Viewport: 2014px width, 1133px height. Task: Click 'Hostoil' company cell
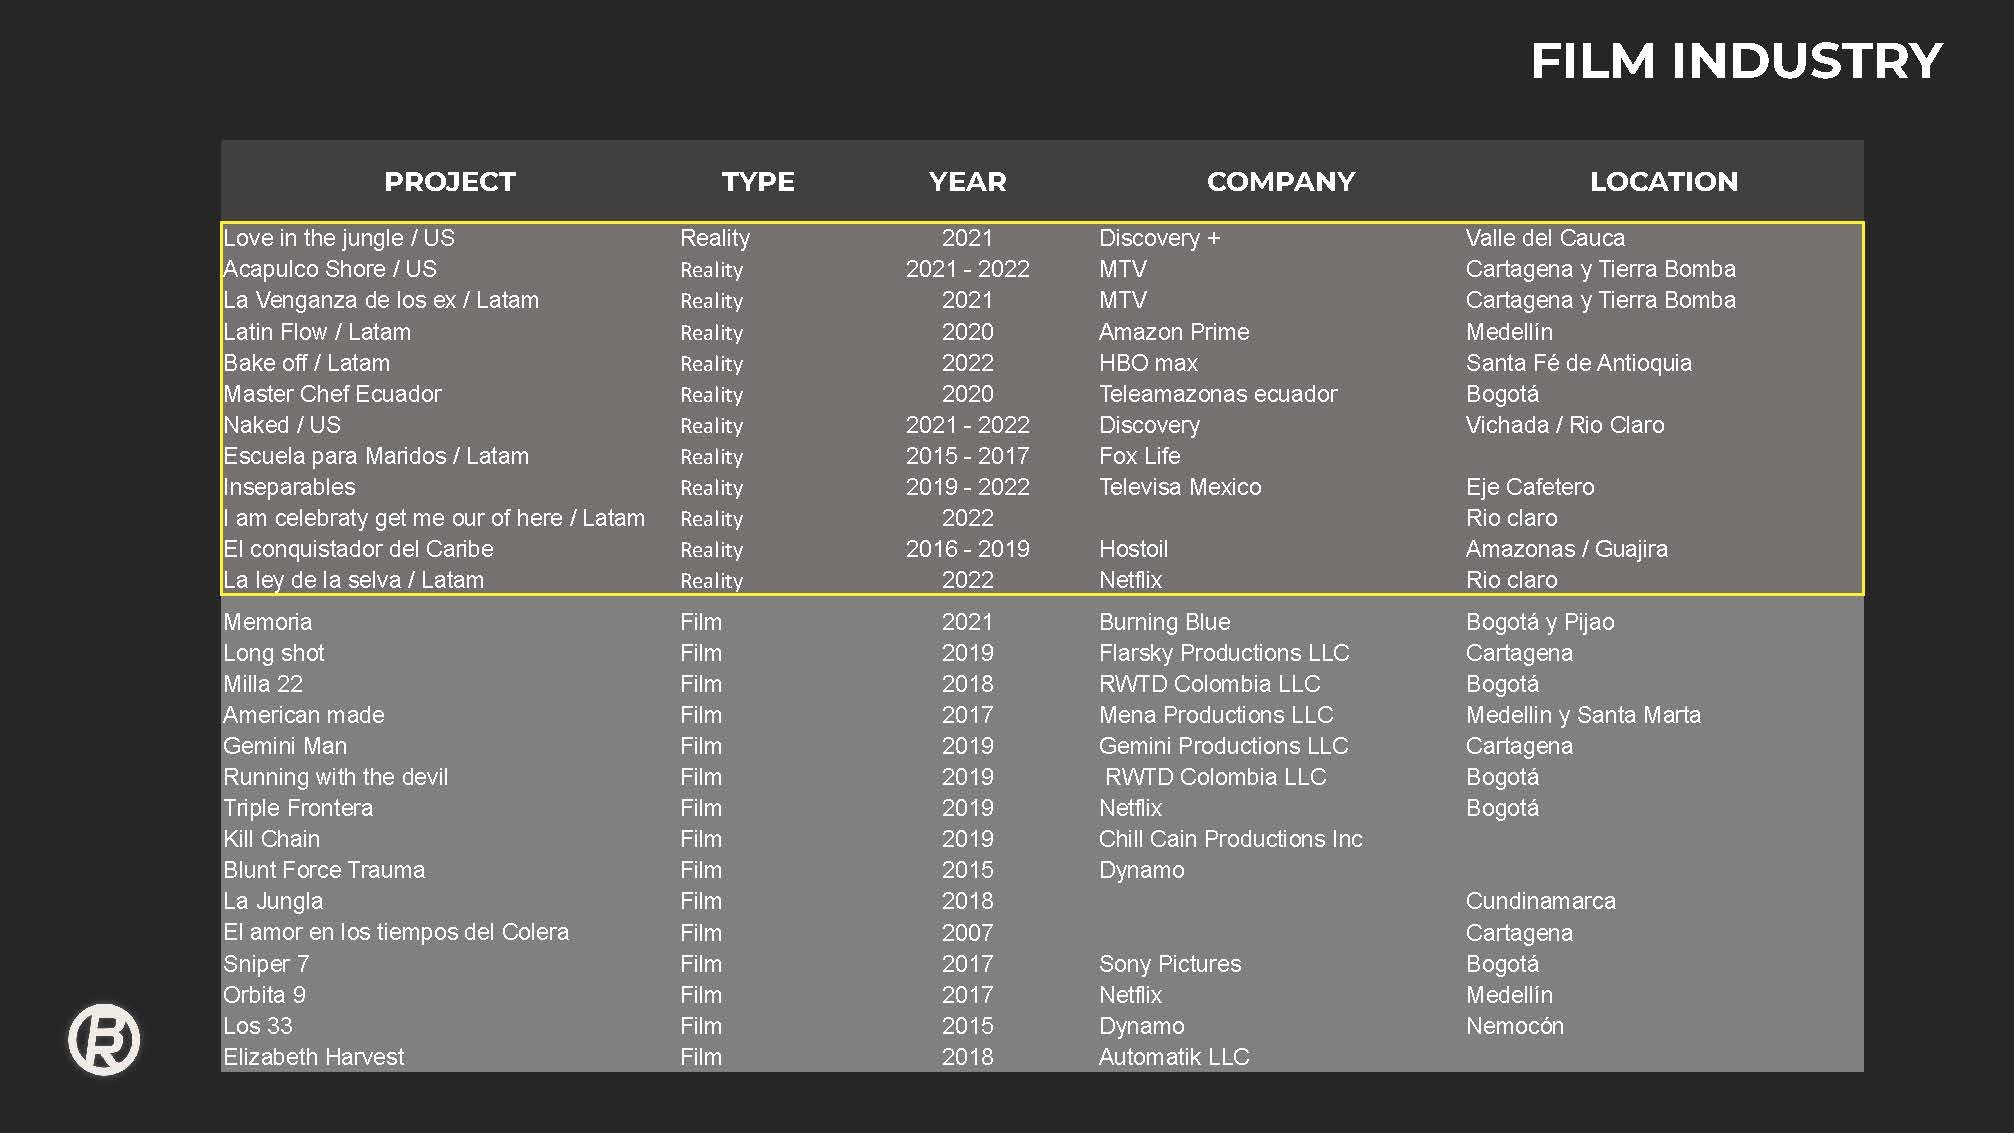[1133, 549]
